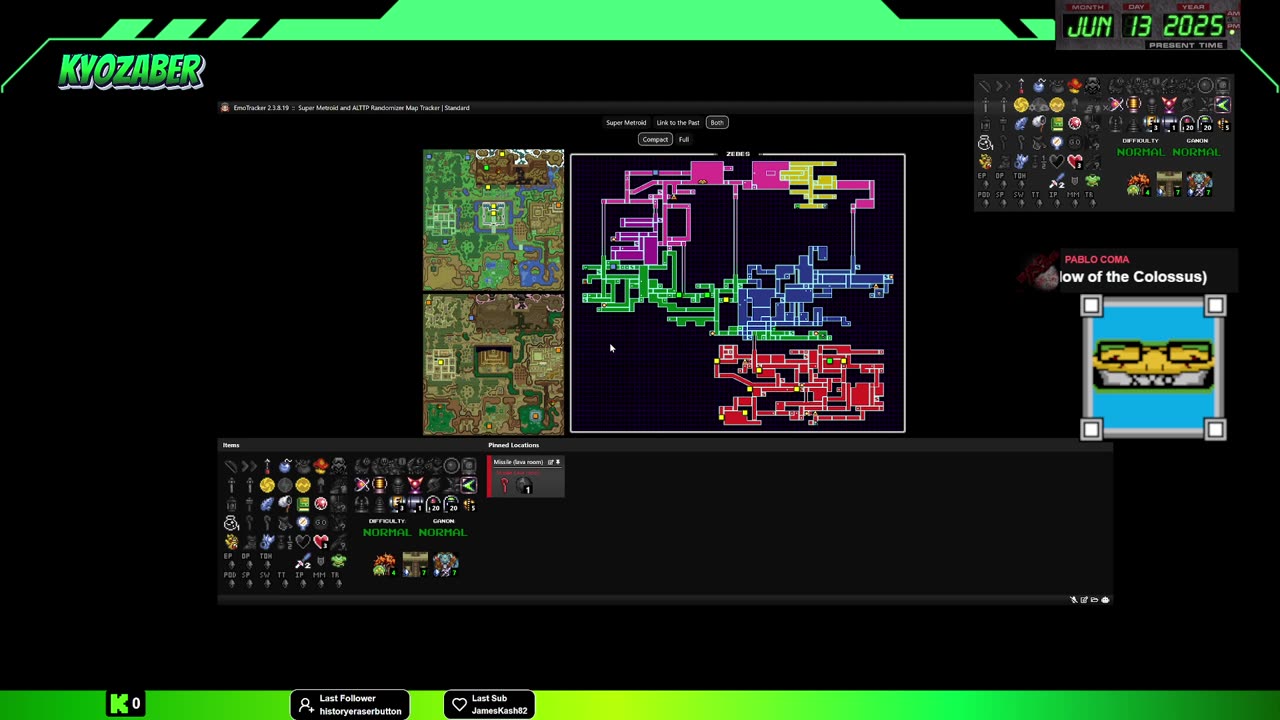1280x720 pixels.
Task: Toggle the yellow Pegasus boots in Items panel
Action: pyautogui.click(x=231, y=541)
